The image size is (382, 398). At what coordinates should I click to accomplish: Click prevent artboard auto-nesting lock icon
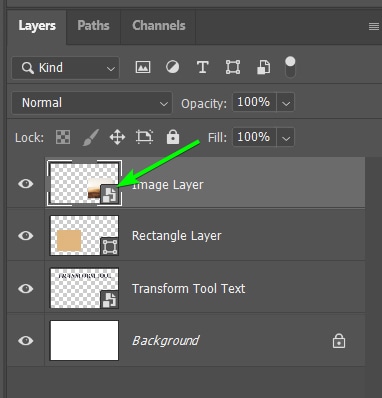coord(144,137)
